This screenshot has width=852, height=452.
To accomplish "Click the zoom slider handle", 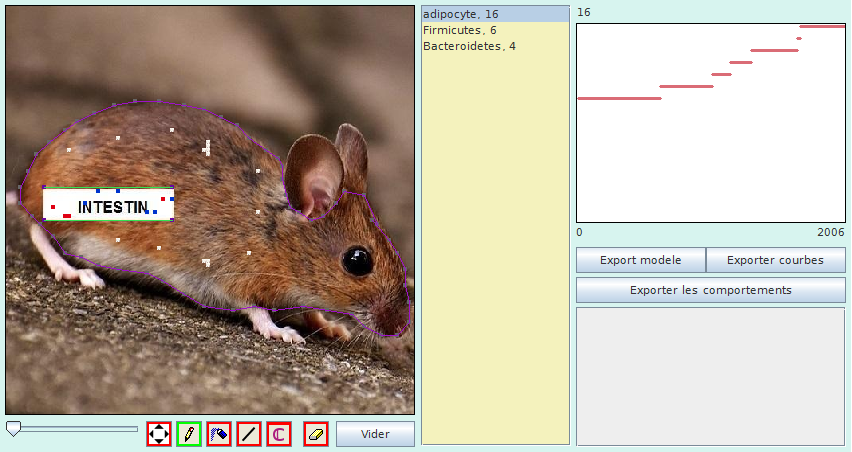I will [x=13, y=428].
